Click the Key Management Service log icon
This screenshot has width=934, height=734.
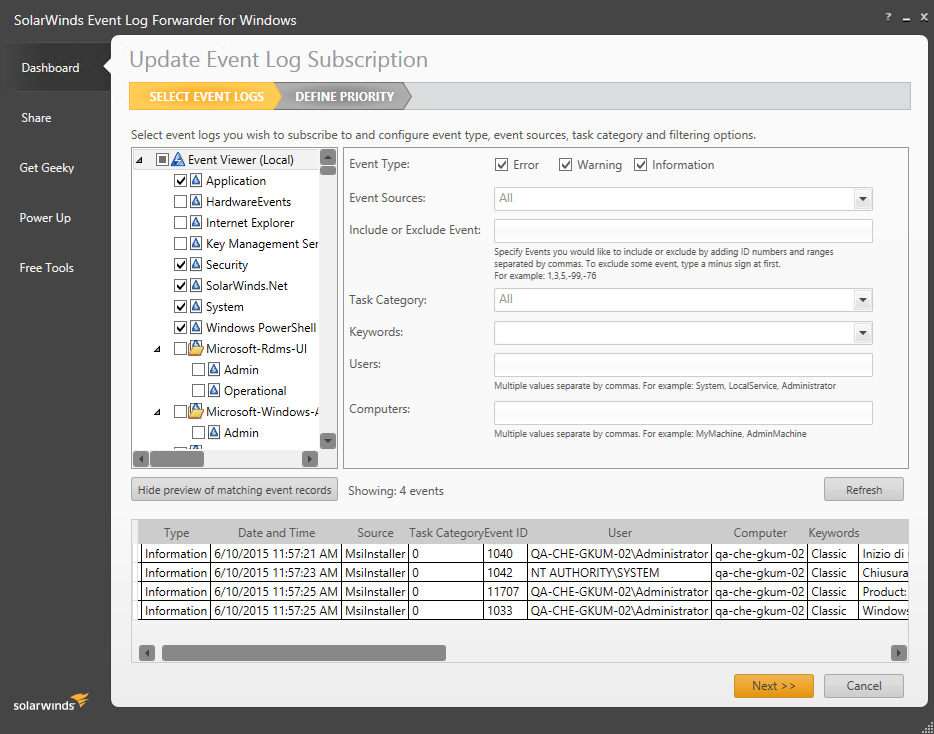click(197, 244)
